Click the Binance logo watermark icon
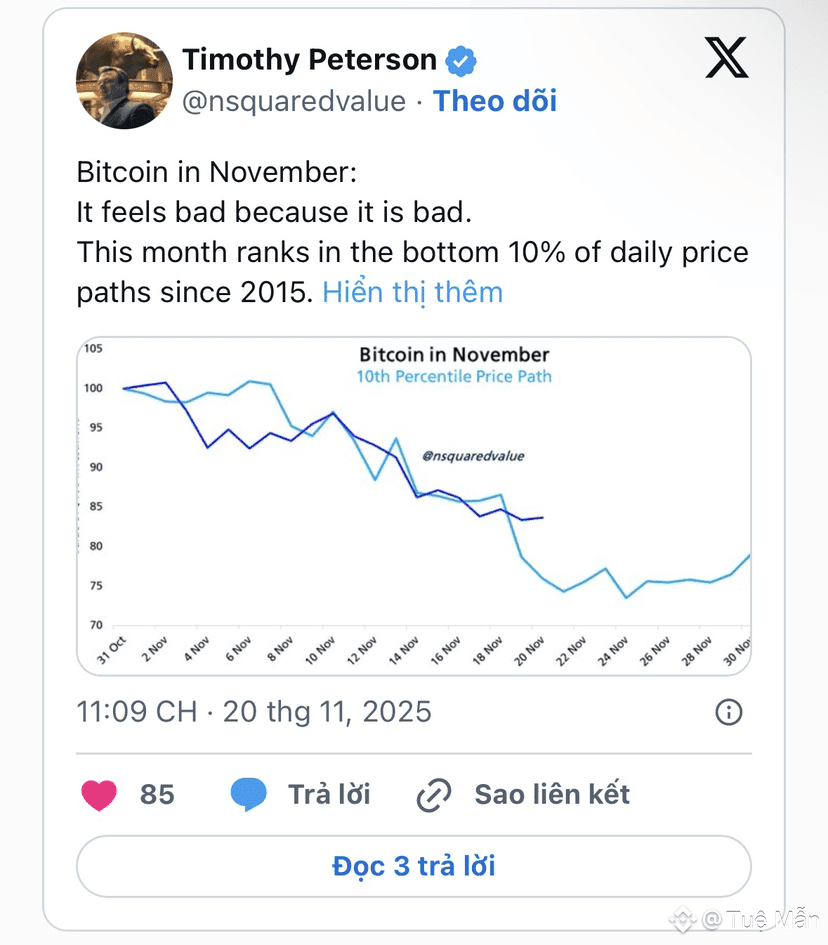 click(x=683, y=919)
